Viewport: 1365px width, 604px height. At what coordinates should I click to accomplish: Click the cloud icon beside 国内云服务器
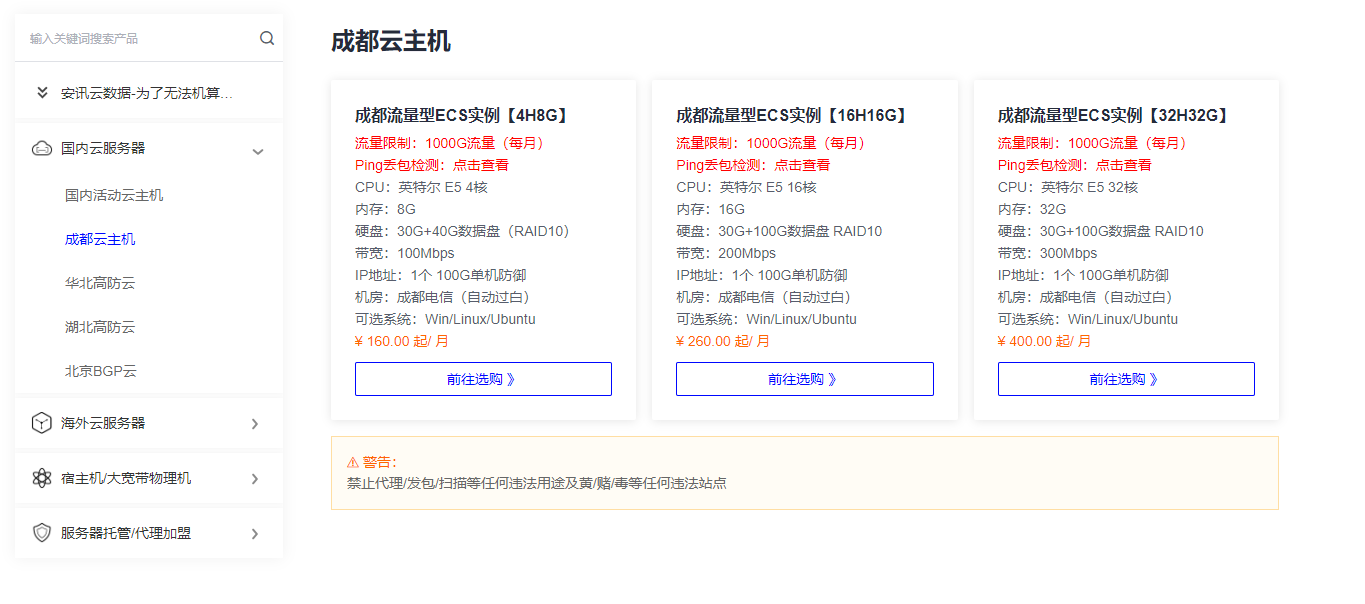tap(41, 148)
